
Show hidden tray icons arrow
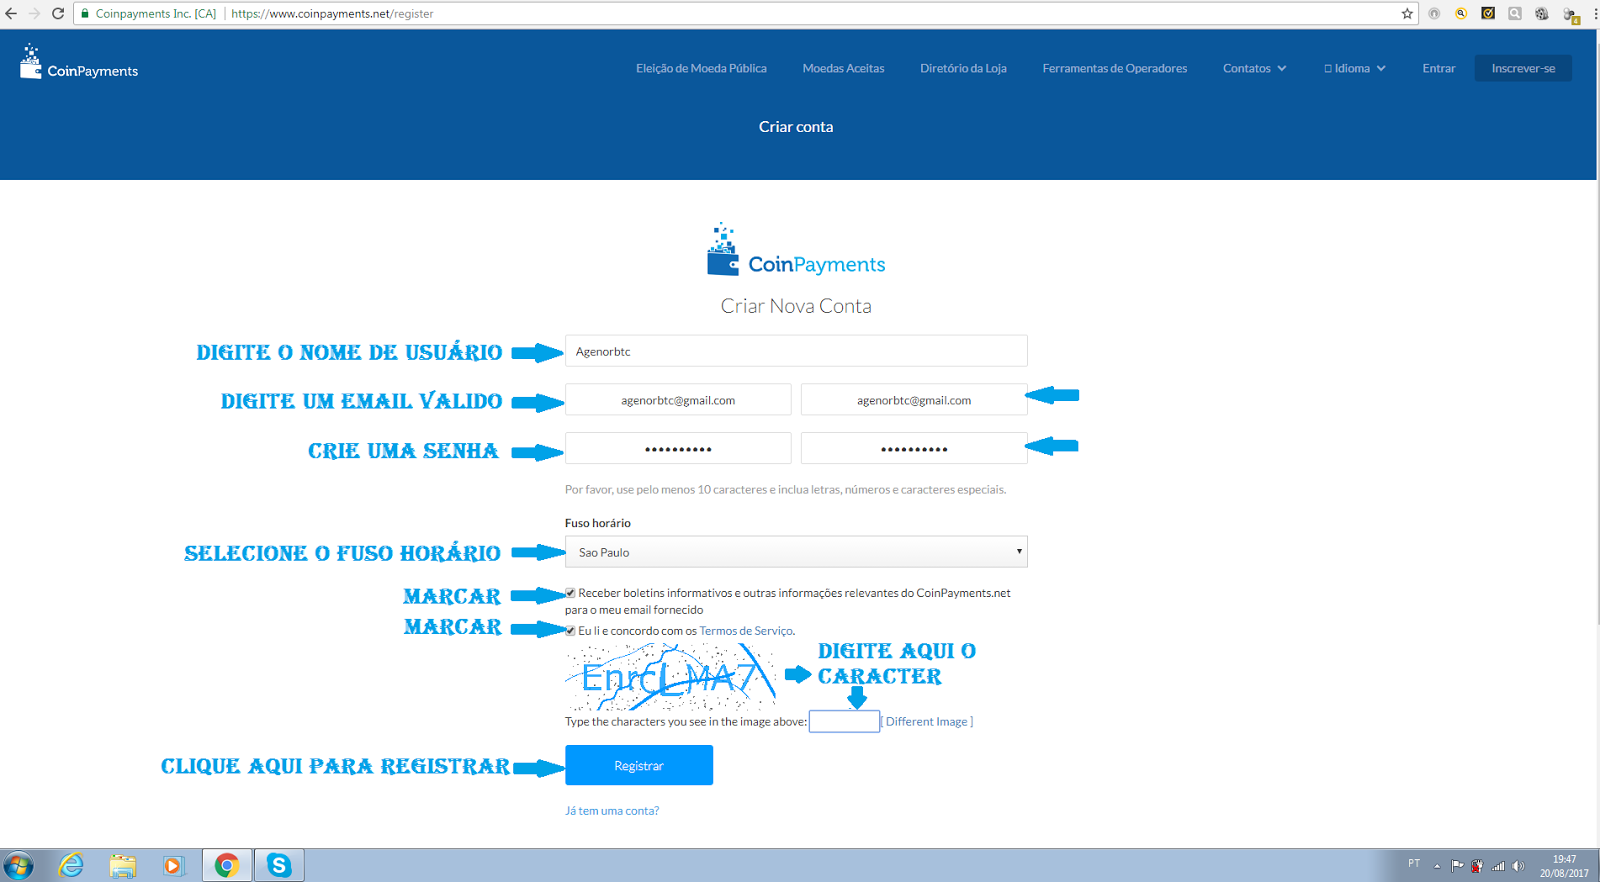click(1437, 866)
